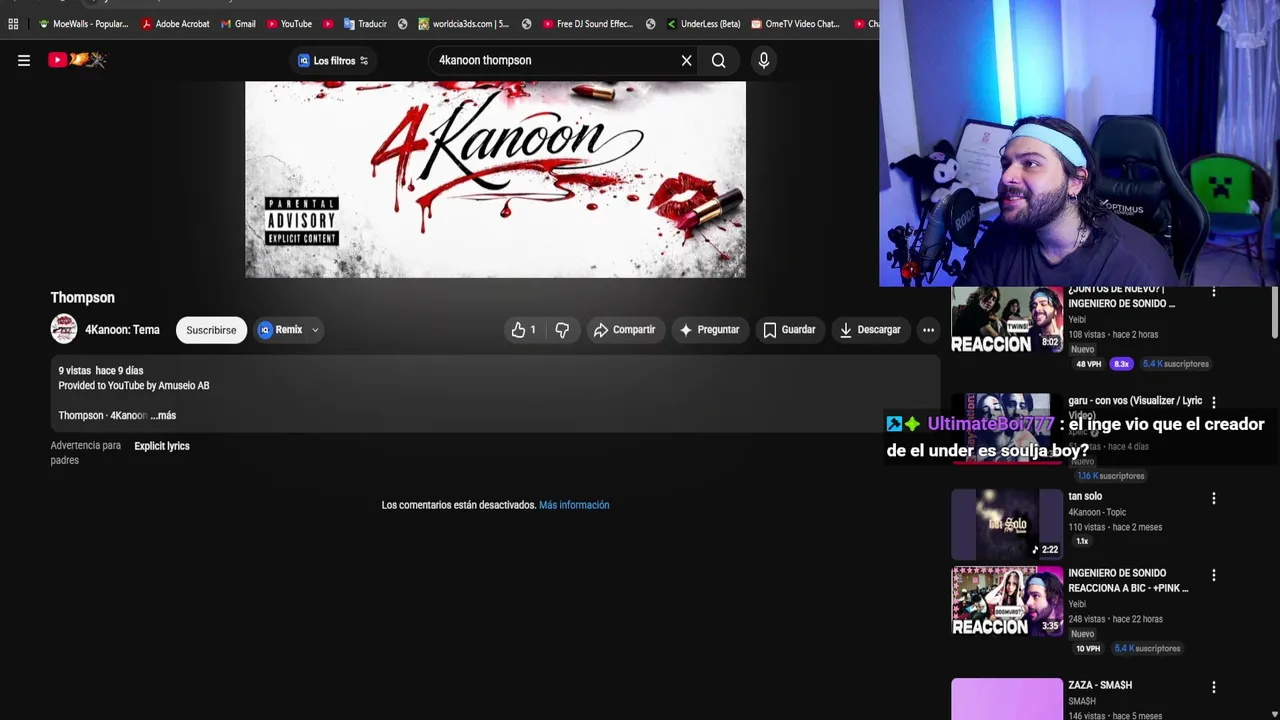Click the Explicit lyrics label
Screen dimensions: 1280x720
pos(162,446)
